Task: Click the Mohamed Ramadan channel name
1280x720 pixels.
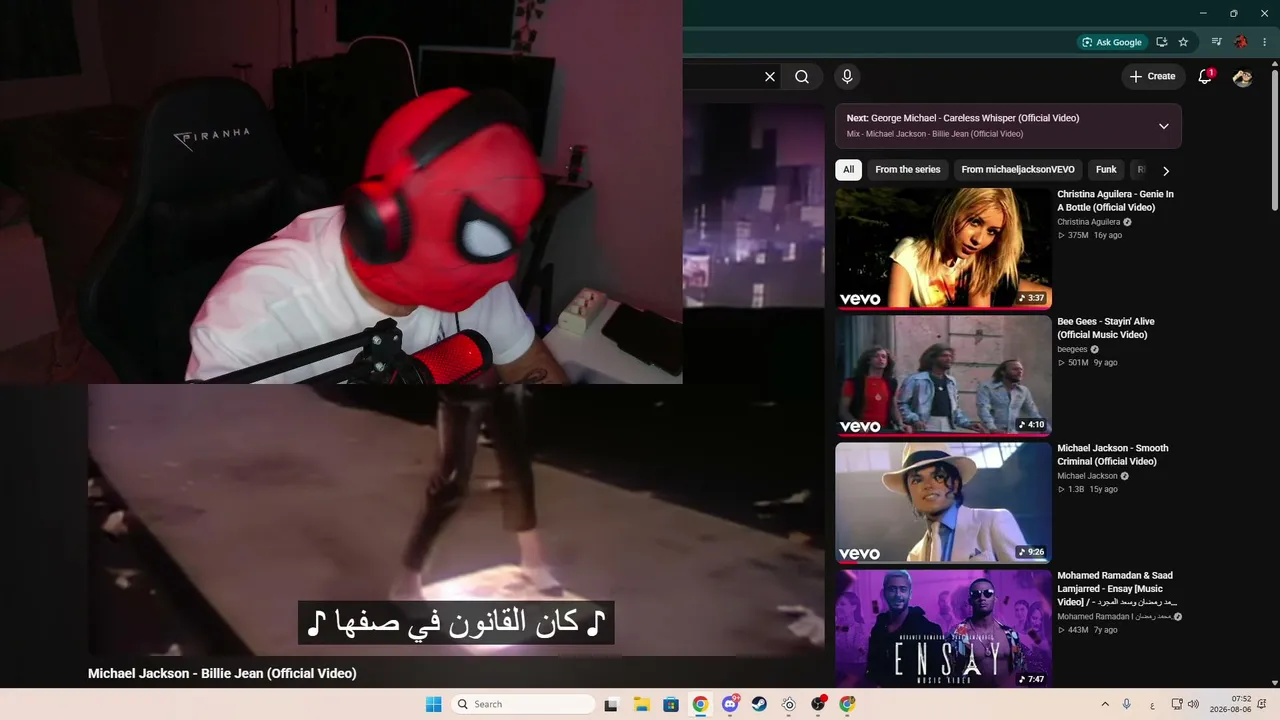Action: pyautogui.click(x=1114, y=617)
